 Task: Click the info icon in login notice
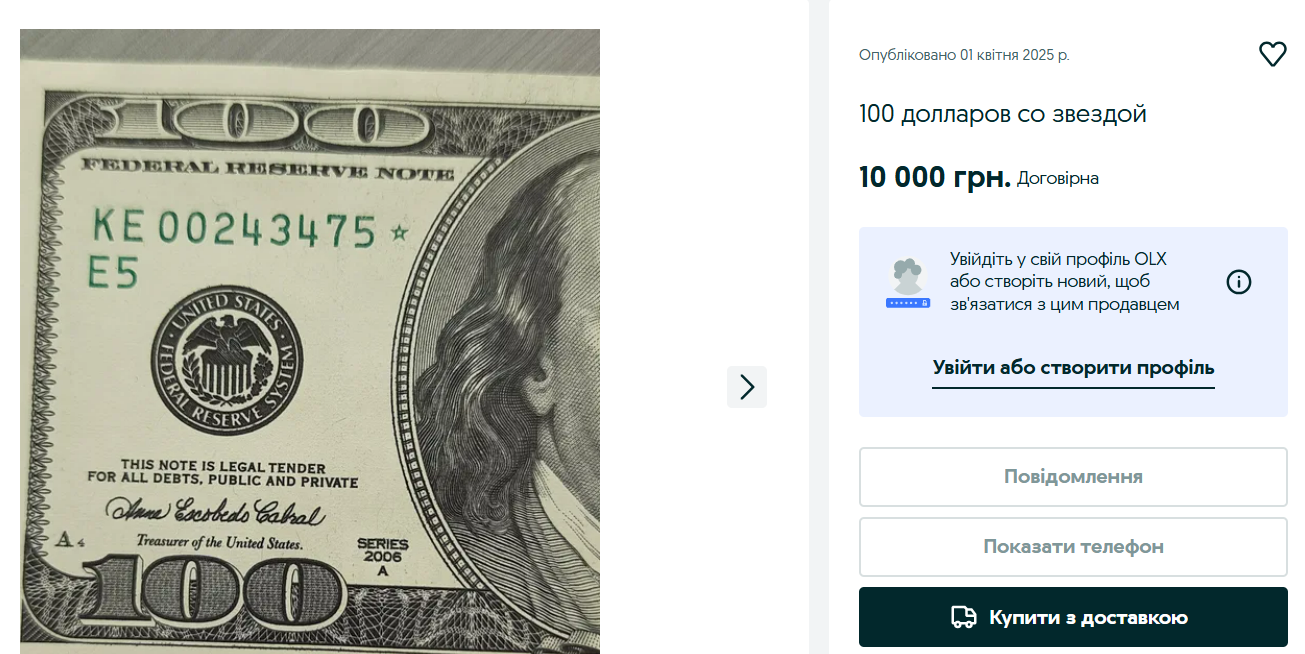point(1238,282)
